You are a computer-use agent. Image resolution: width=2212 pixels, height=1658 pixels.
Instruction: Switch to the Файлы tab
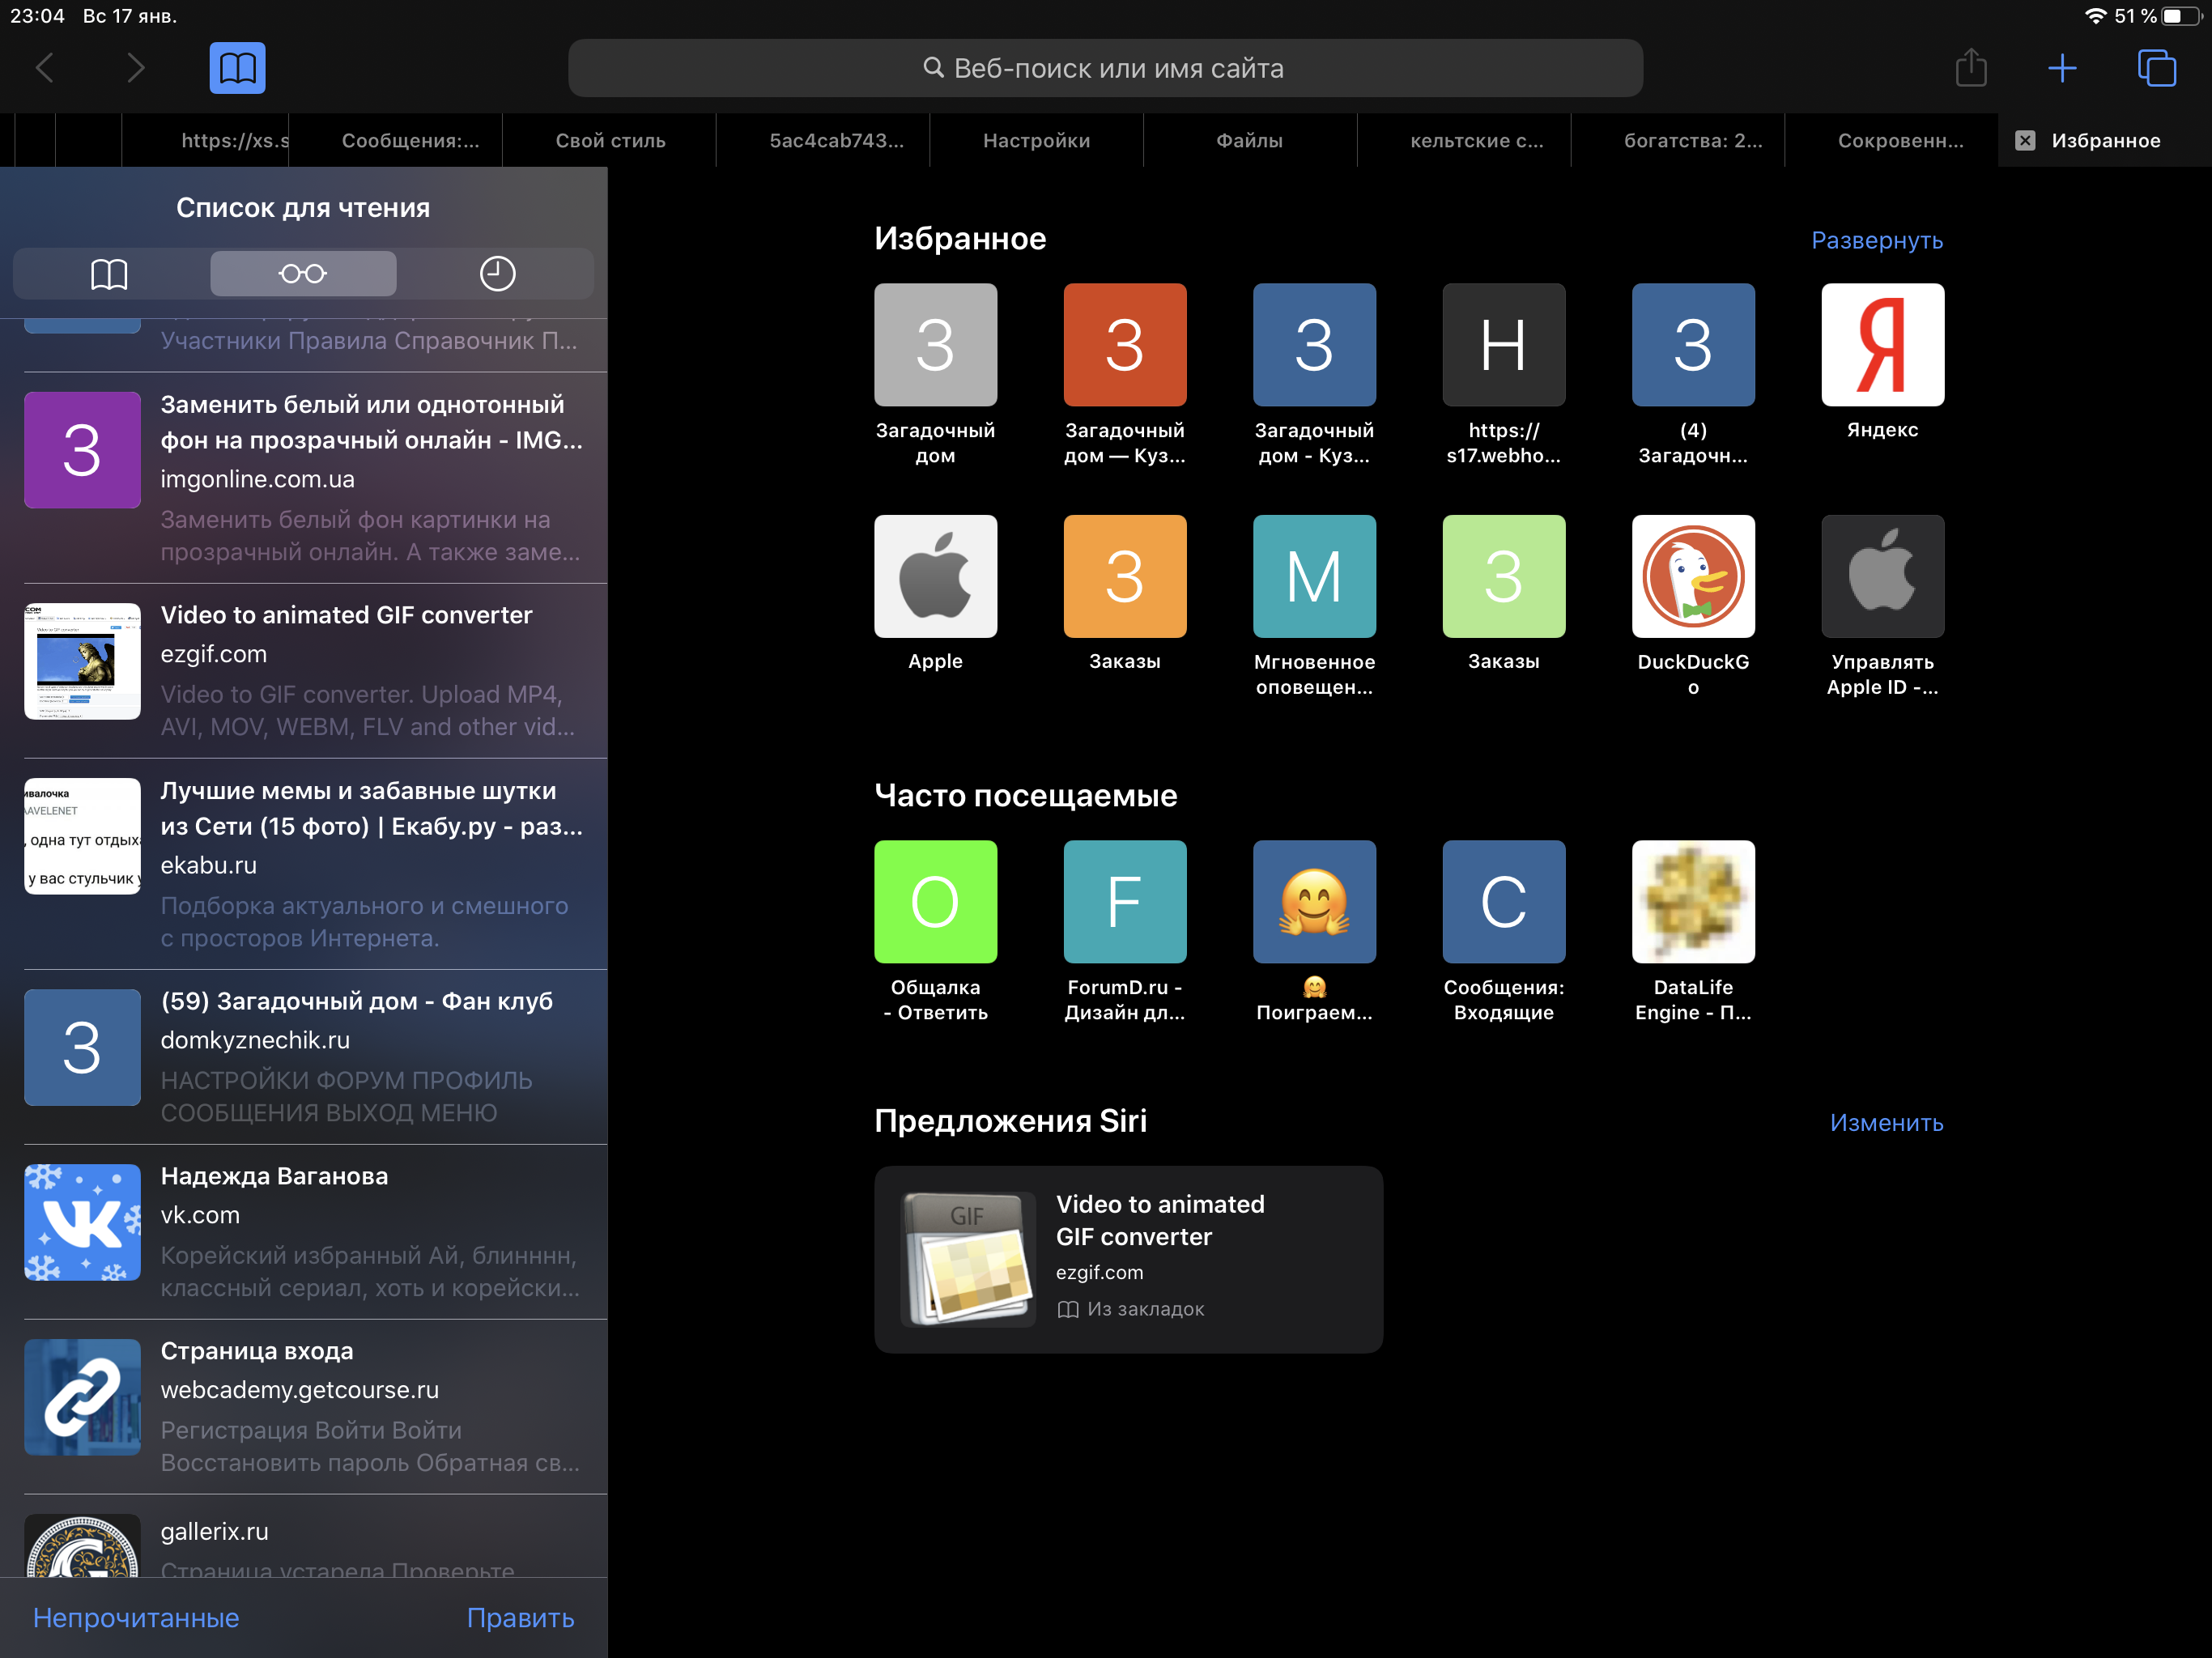click(x=1249, y=141)
